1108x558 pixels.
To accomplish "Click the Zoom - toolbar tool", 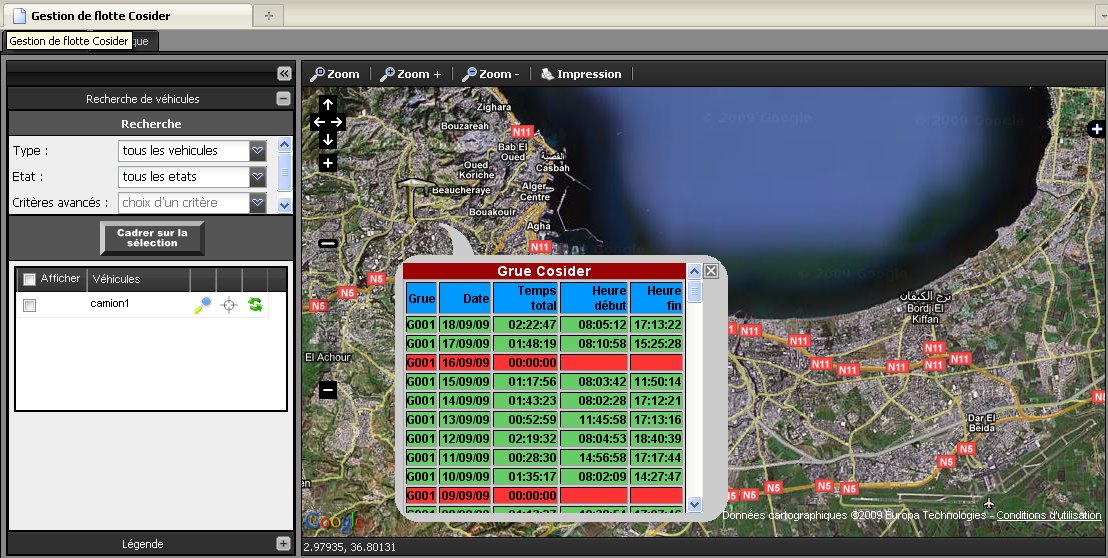I will (490, 74).
